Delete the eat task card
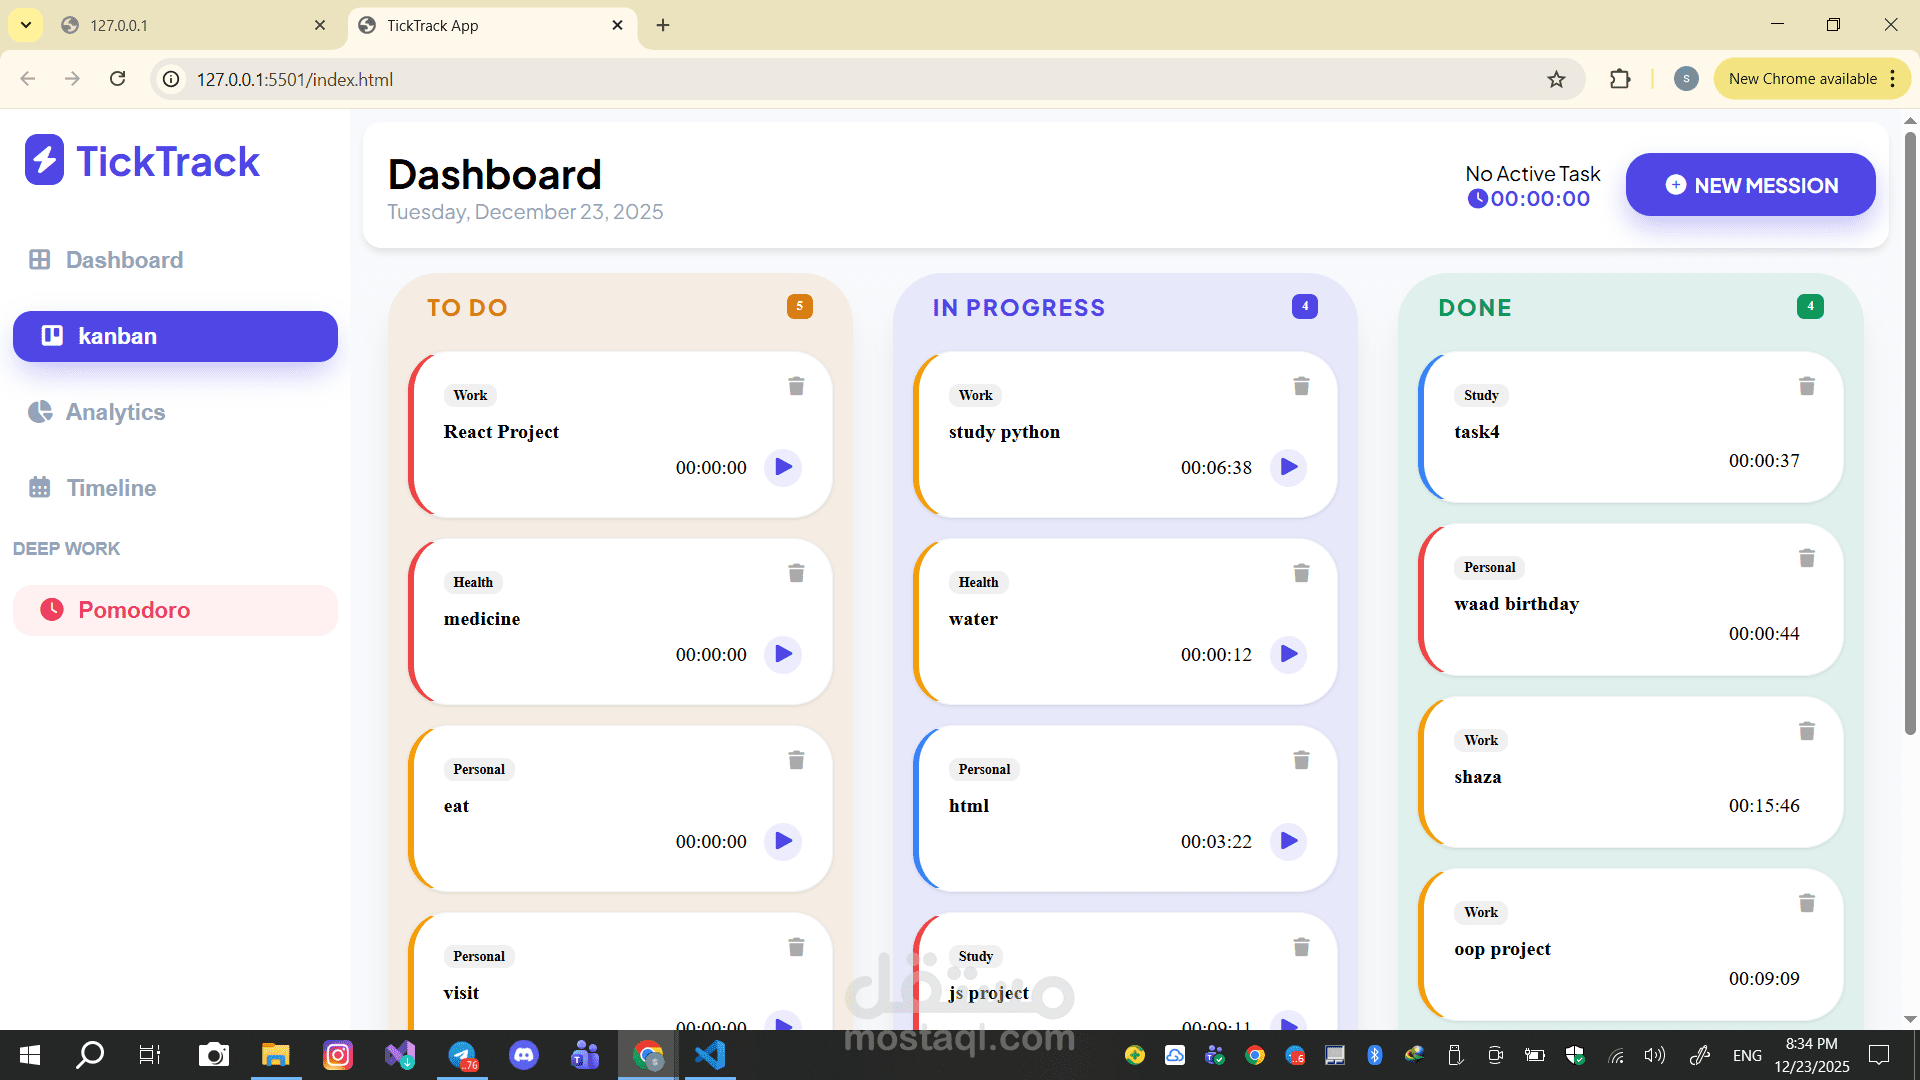Image resolution: width=1920 pixels, height=1080 pixels. (x=796, y=760)
